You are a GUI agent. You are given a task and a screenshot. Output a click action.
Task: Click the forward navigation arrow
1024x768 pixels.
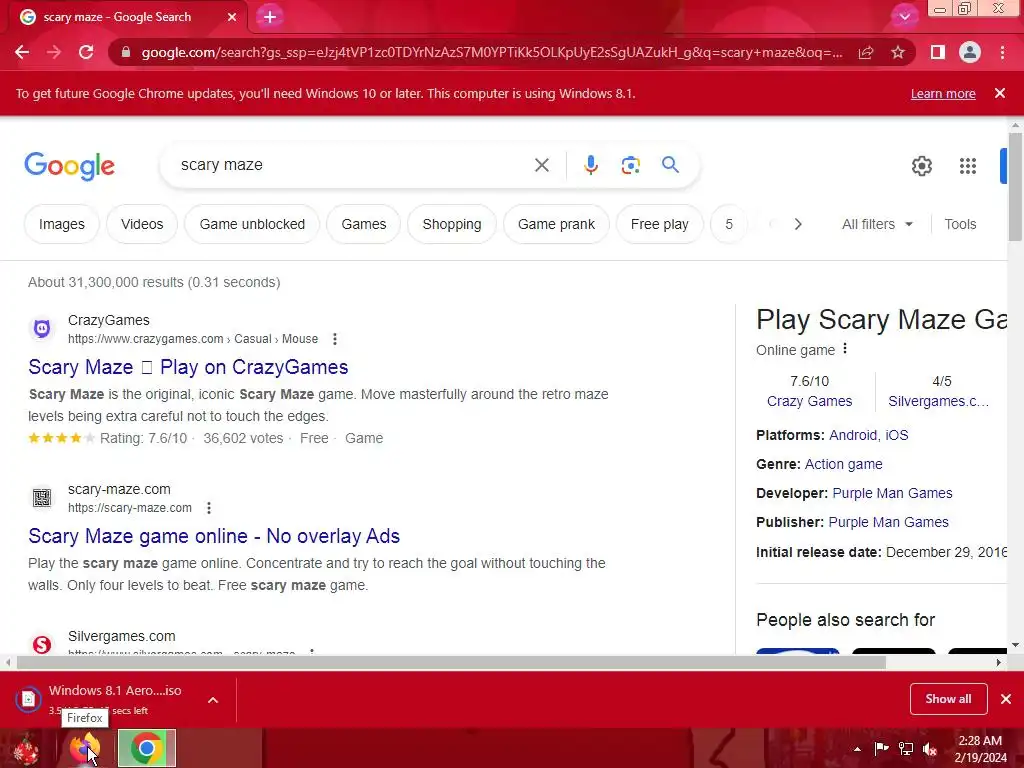coord(54,52)
